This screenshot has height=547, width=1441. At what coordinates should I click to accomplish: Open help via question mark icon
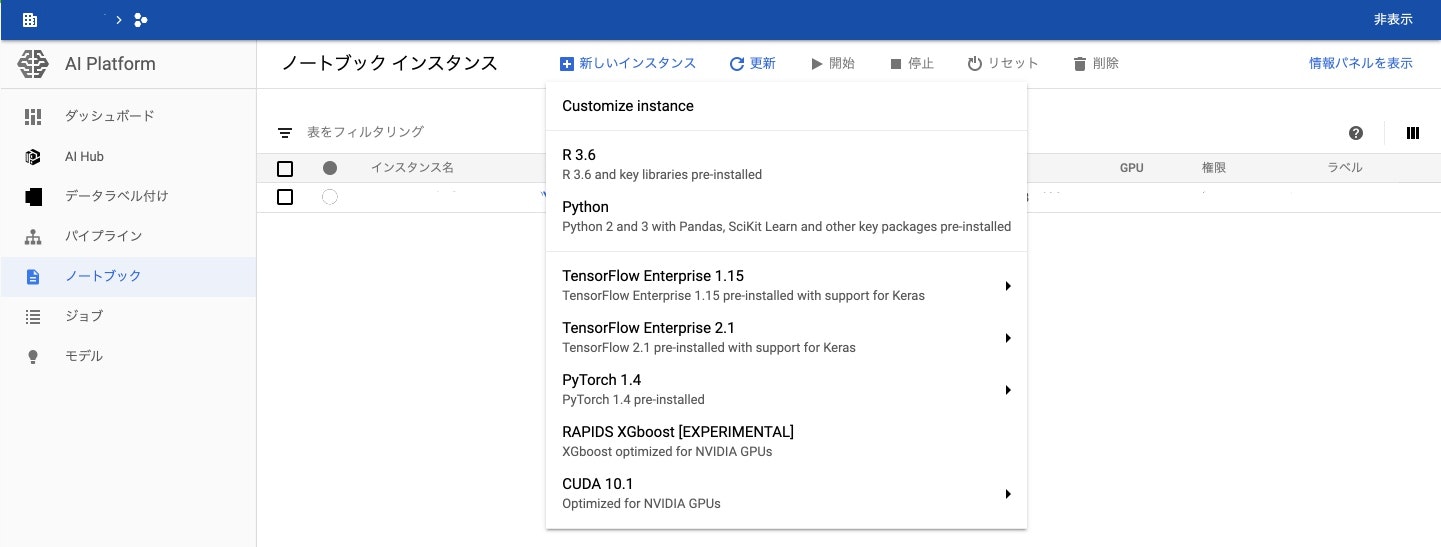1356,133
